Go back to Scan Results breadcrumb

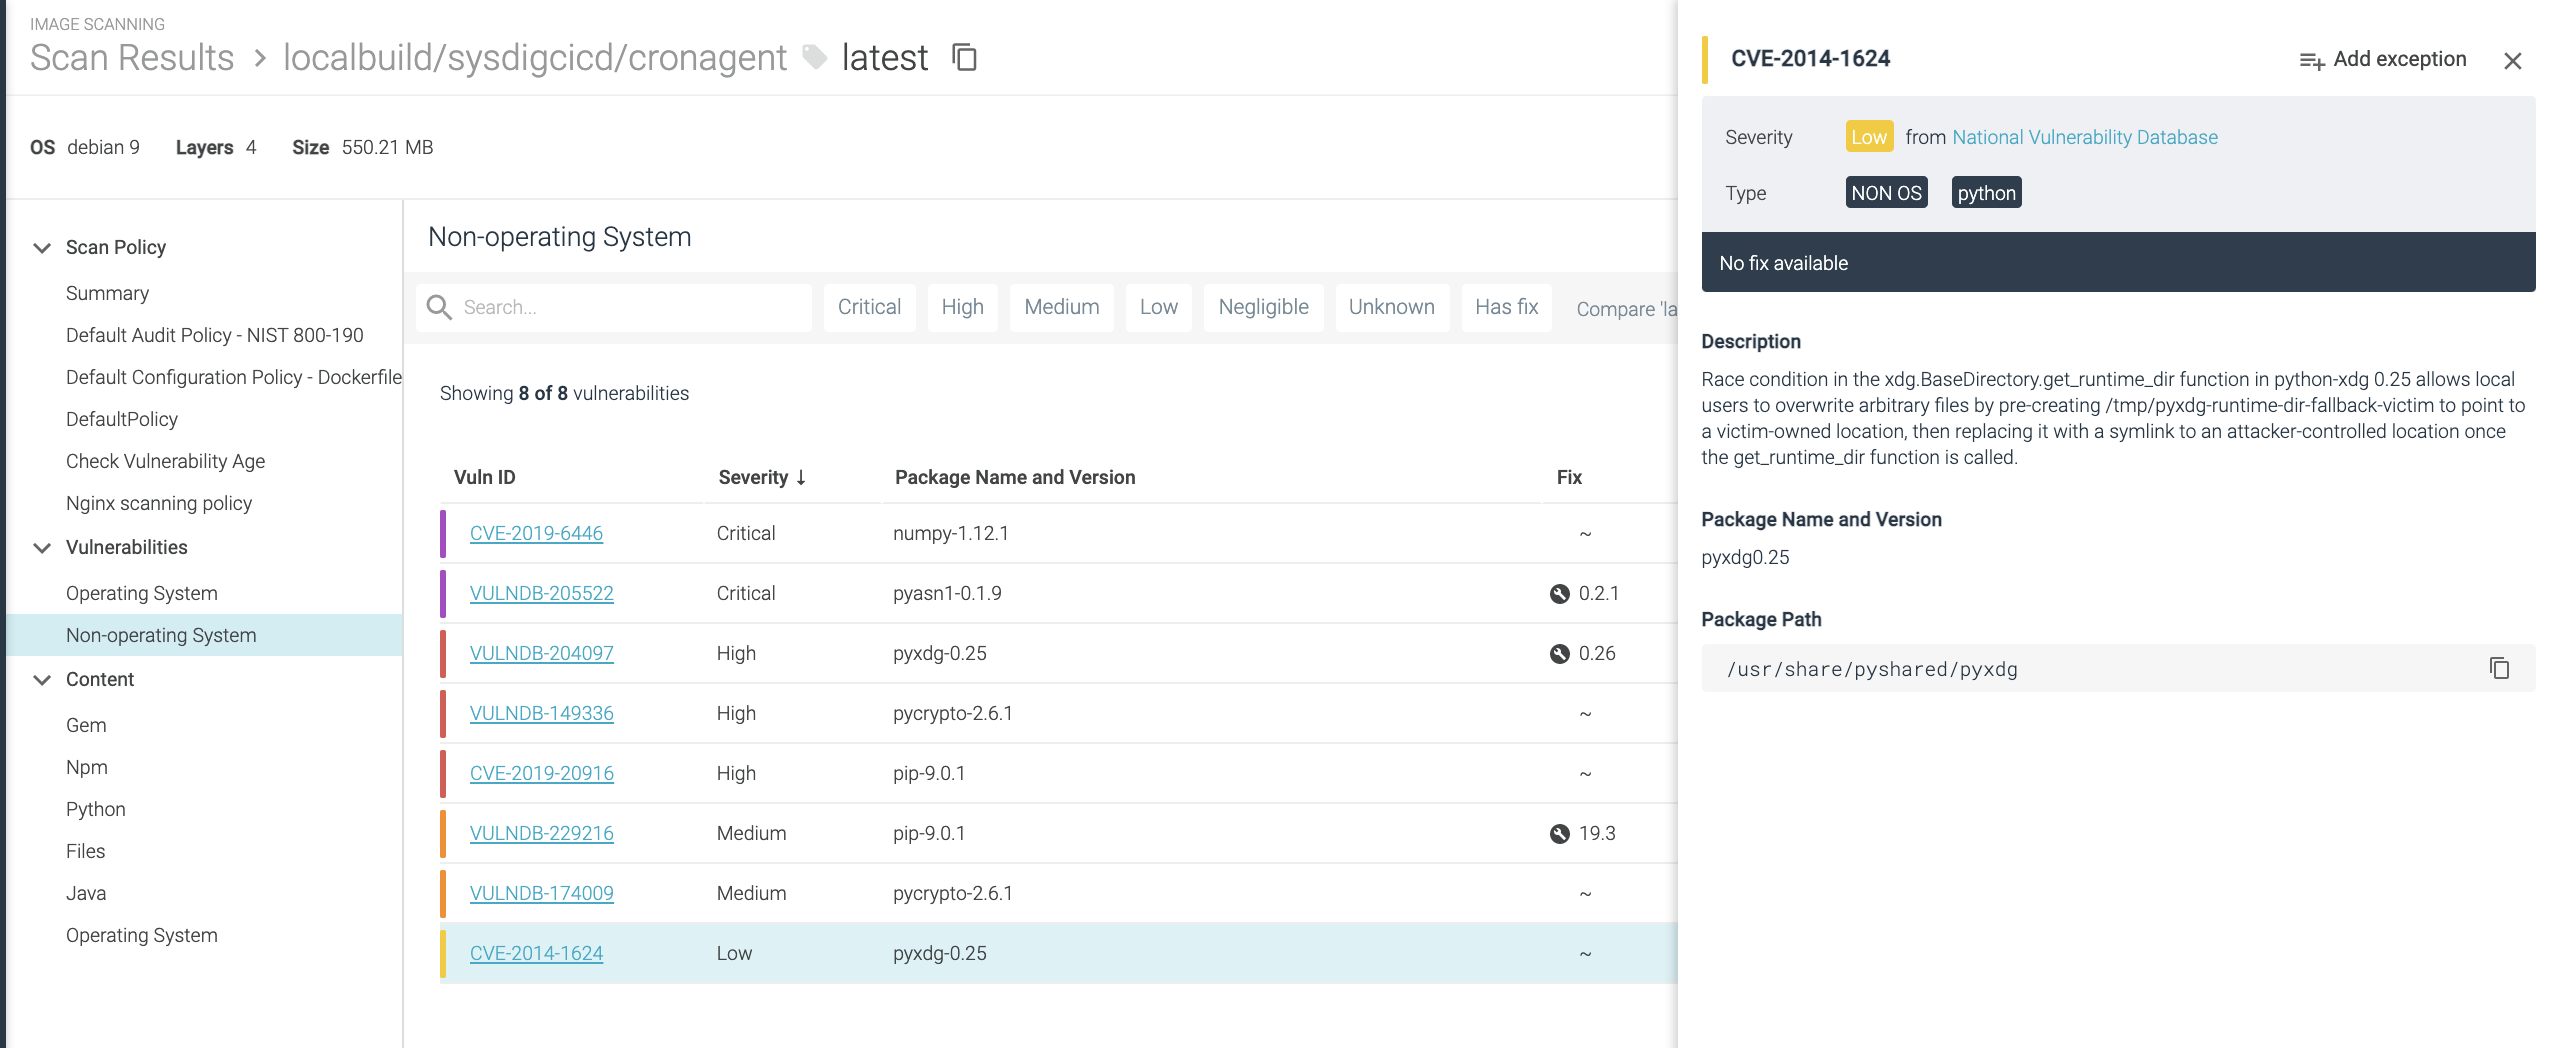[x=132, y=58]
